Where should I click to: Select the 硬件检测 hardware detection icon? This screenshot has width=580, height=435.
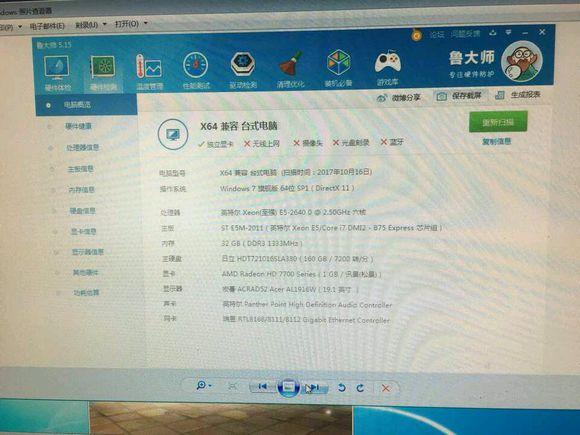[x=103, y=73]
